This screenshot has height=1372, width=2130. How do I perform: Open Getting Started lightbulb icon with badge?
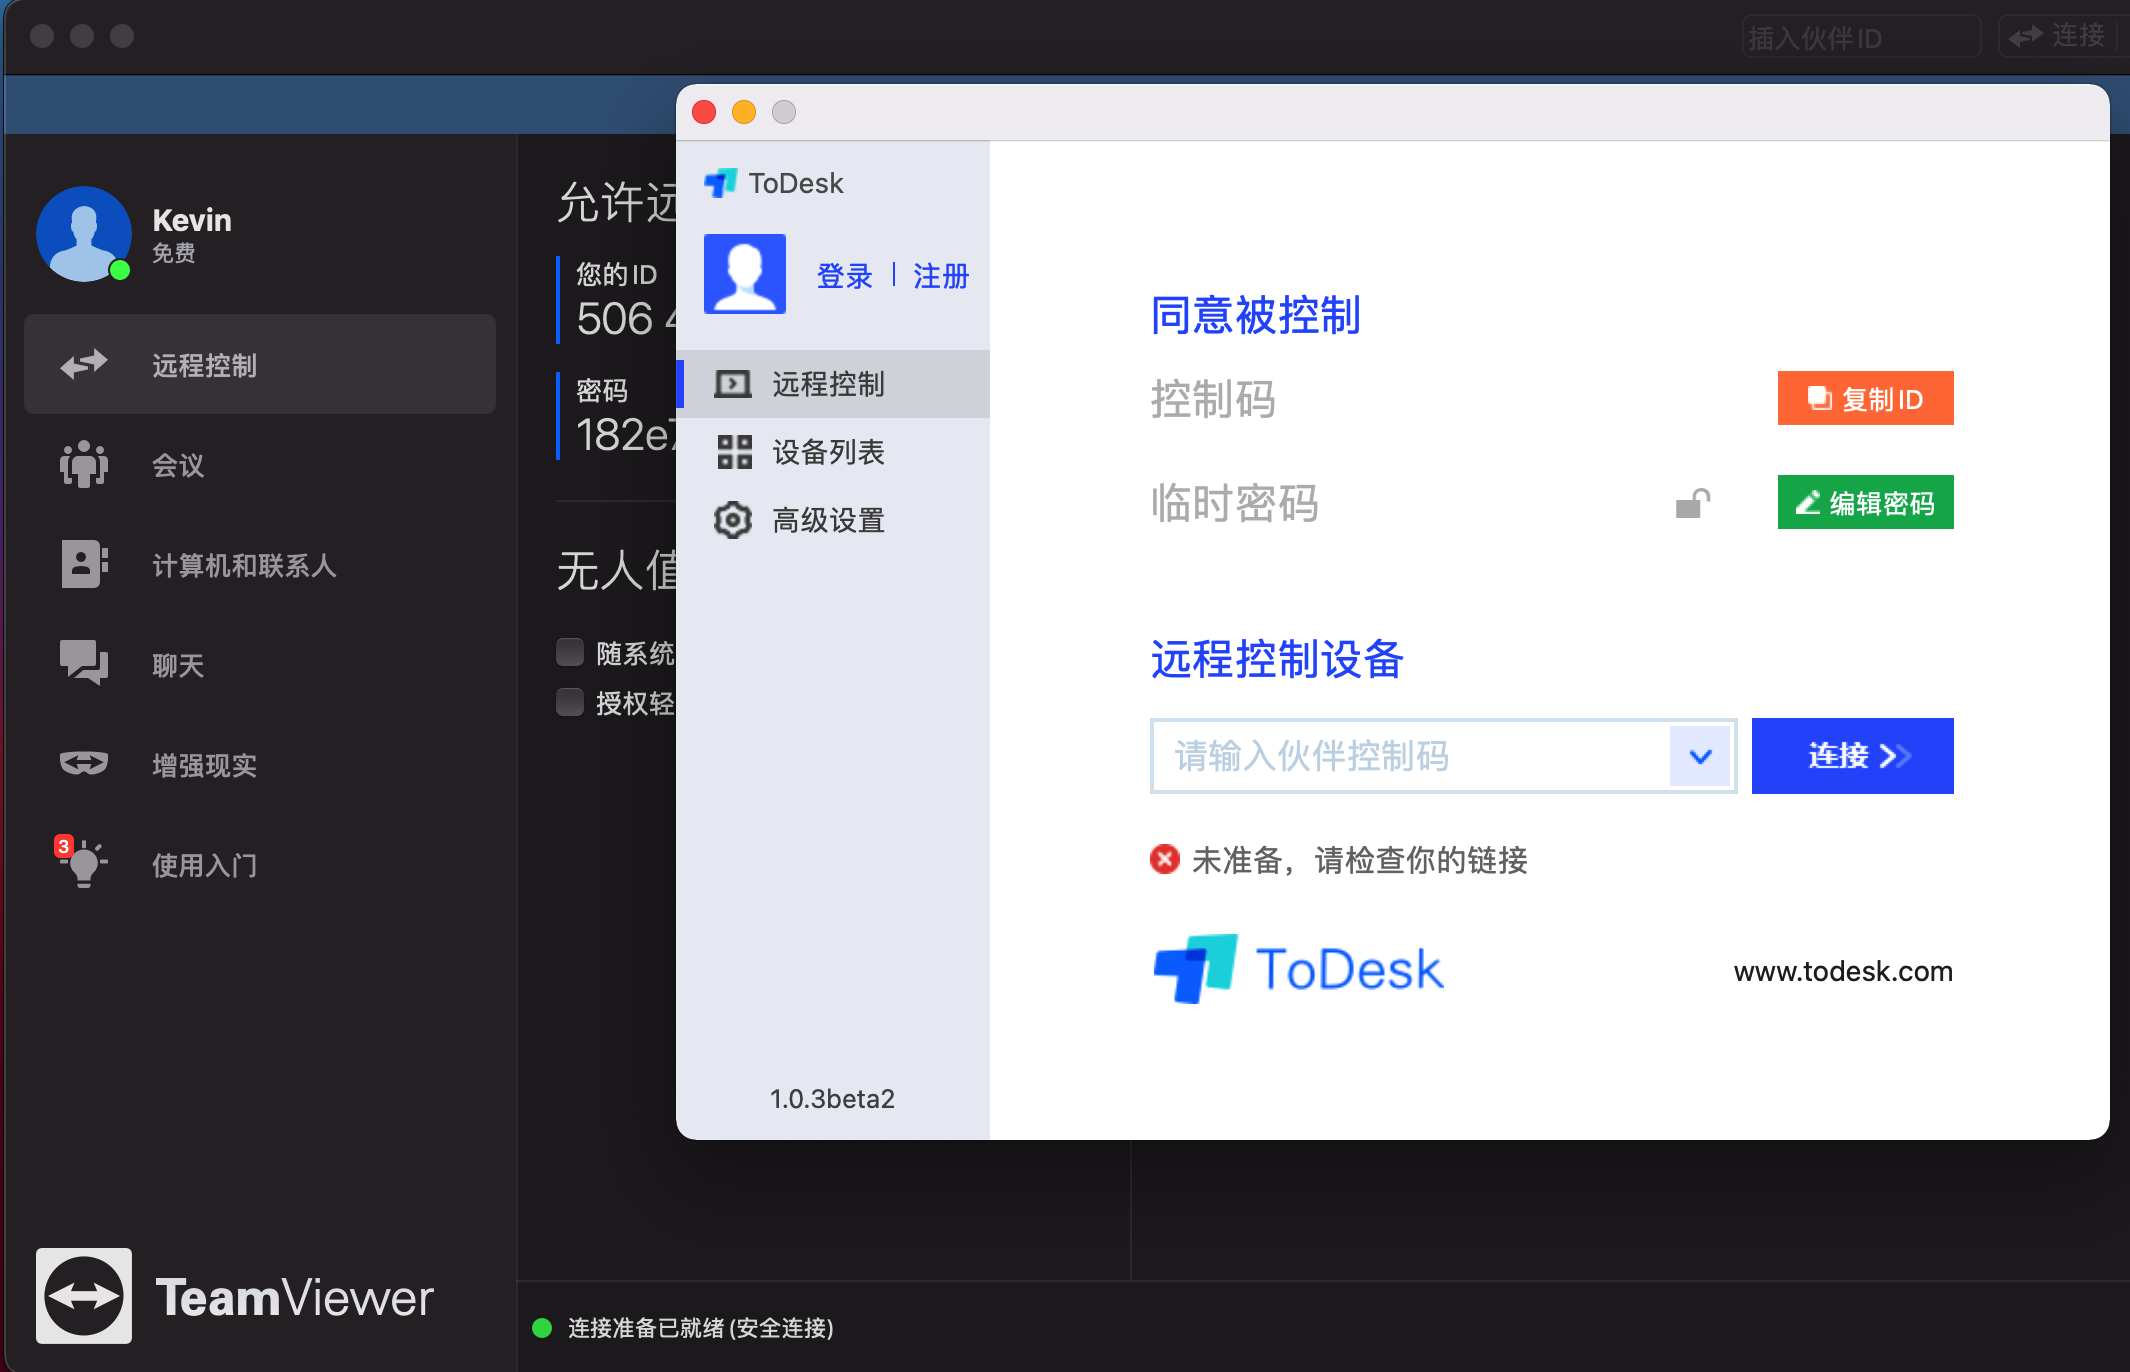[x=82, y=863]
